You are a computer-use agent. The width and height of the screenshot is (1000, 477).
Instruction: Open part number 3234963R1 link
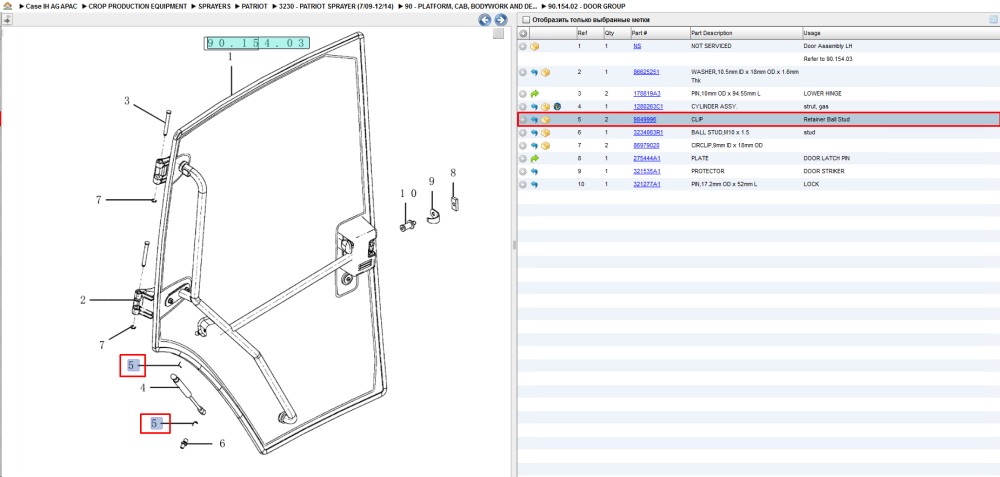coord(648,133)
